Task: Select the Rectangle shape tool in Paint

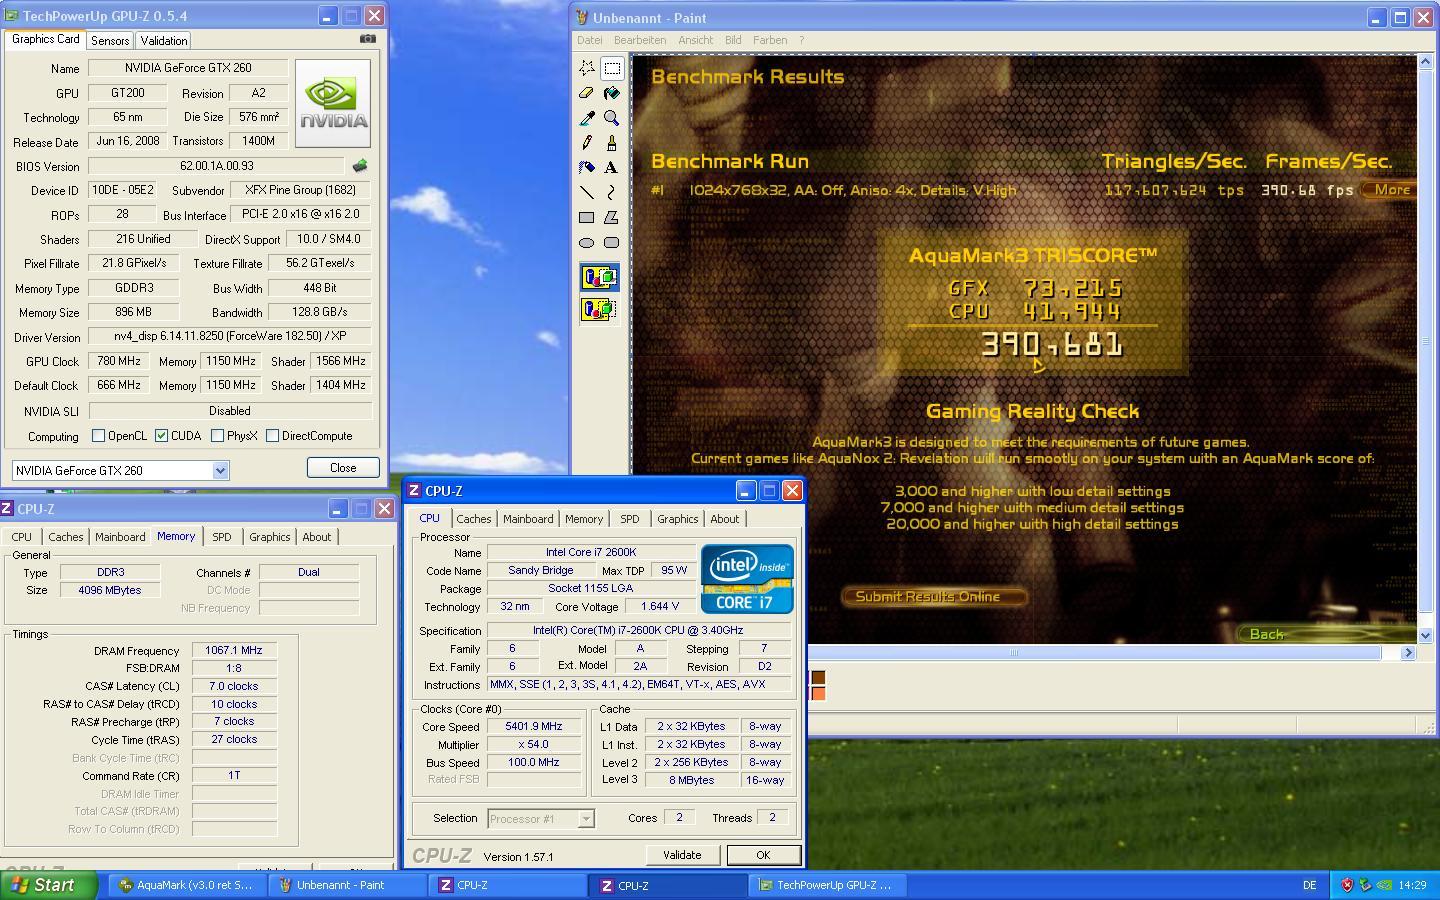Action: 587,217
